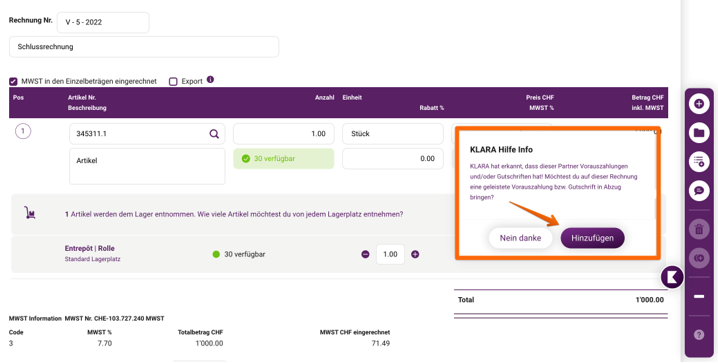
Task: Click the search magnifier in article number field
Action: coord(214,134)
